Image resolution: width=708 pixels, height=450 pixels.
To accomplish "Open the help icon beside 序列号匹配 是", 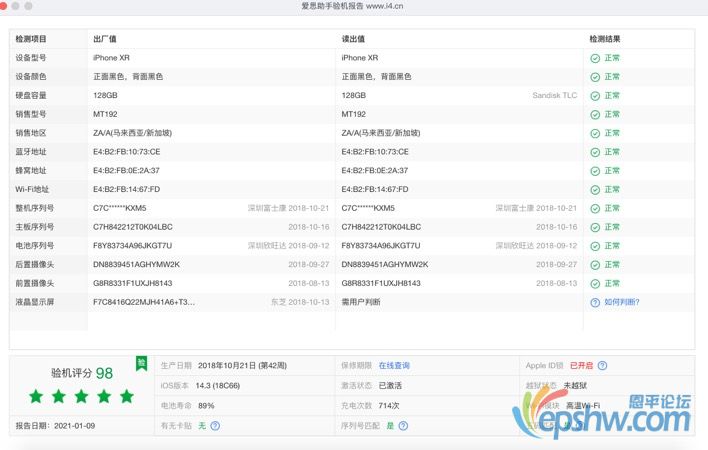I will [x=403, y=426].
